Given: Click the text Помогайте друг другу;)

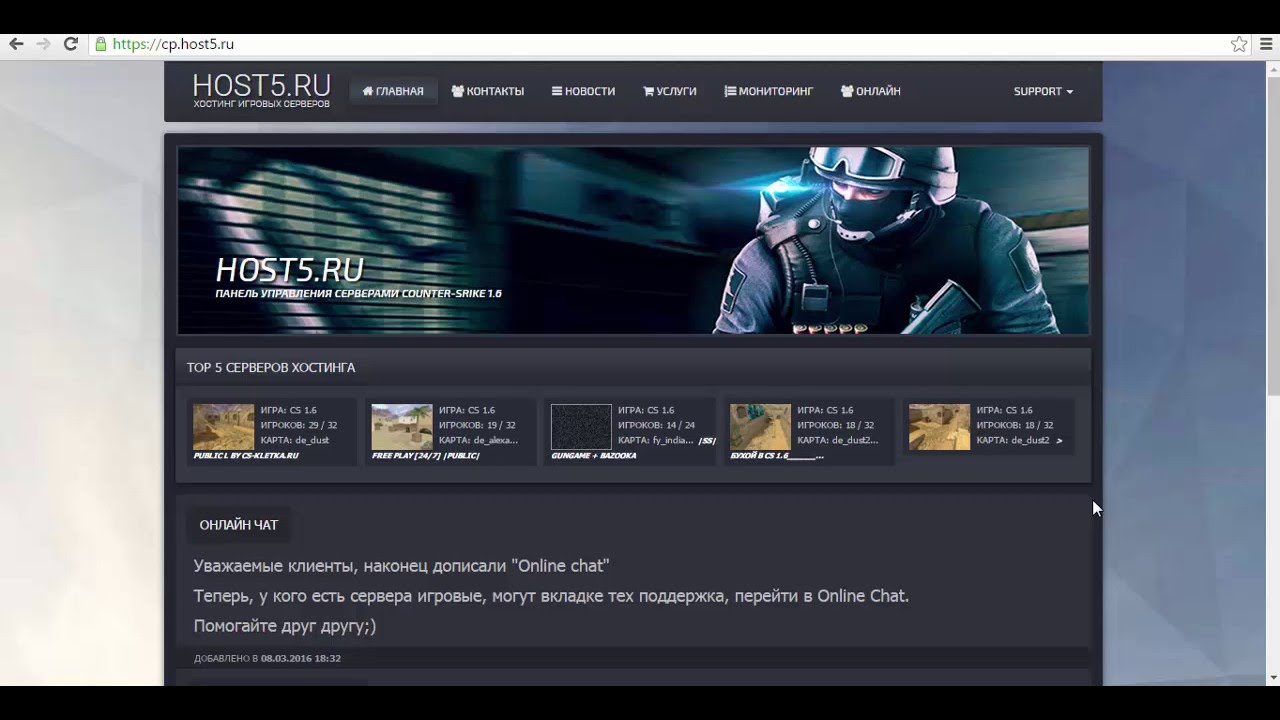Looking at the screenshot, I should pos(285,627).
